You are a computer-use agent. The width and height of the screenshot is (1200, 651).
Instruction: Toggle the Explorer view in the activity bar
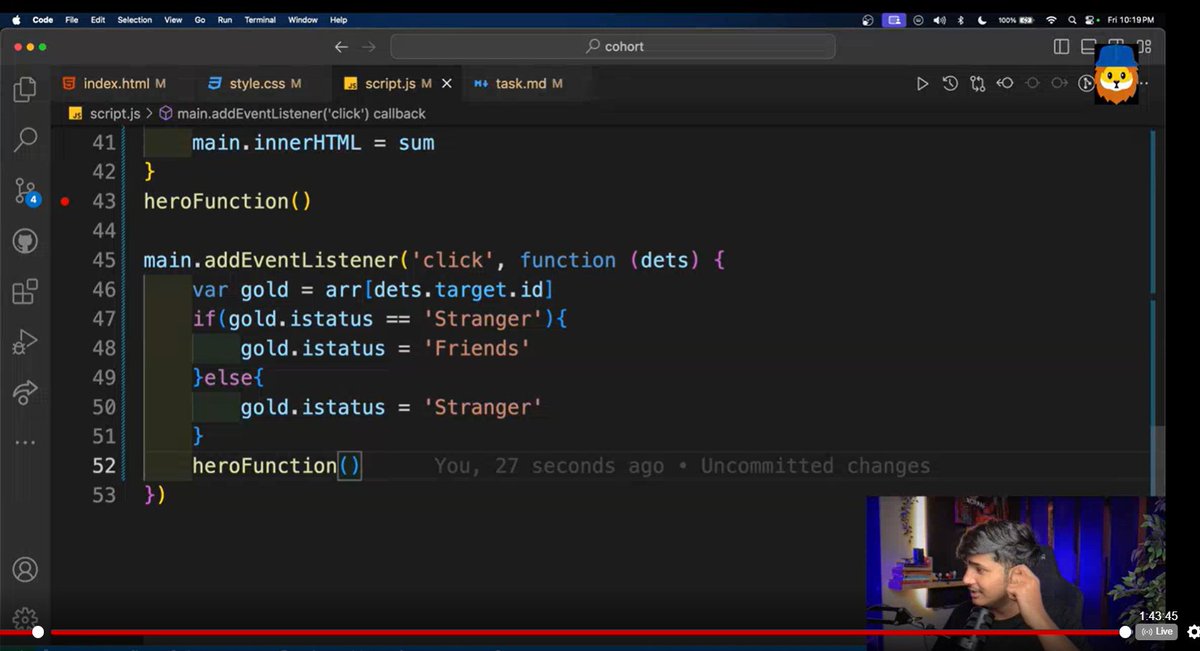click(25, 90)
